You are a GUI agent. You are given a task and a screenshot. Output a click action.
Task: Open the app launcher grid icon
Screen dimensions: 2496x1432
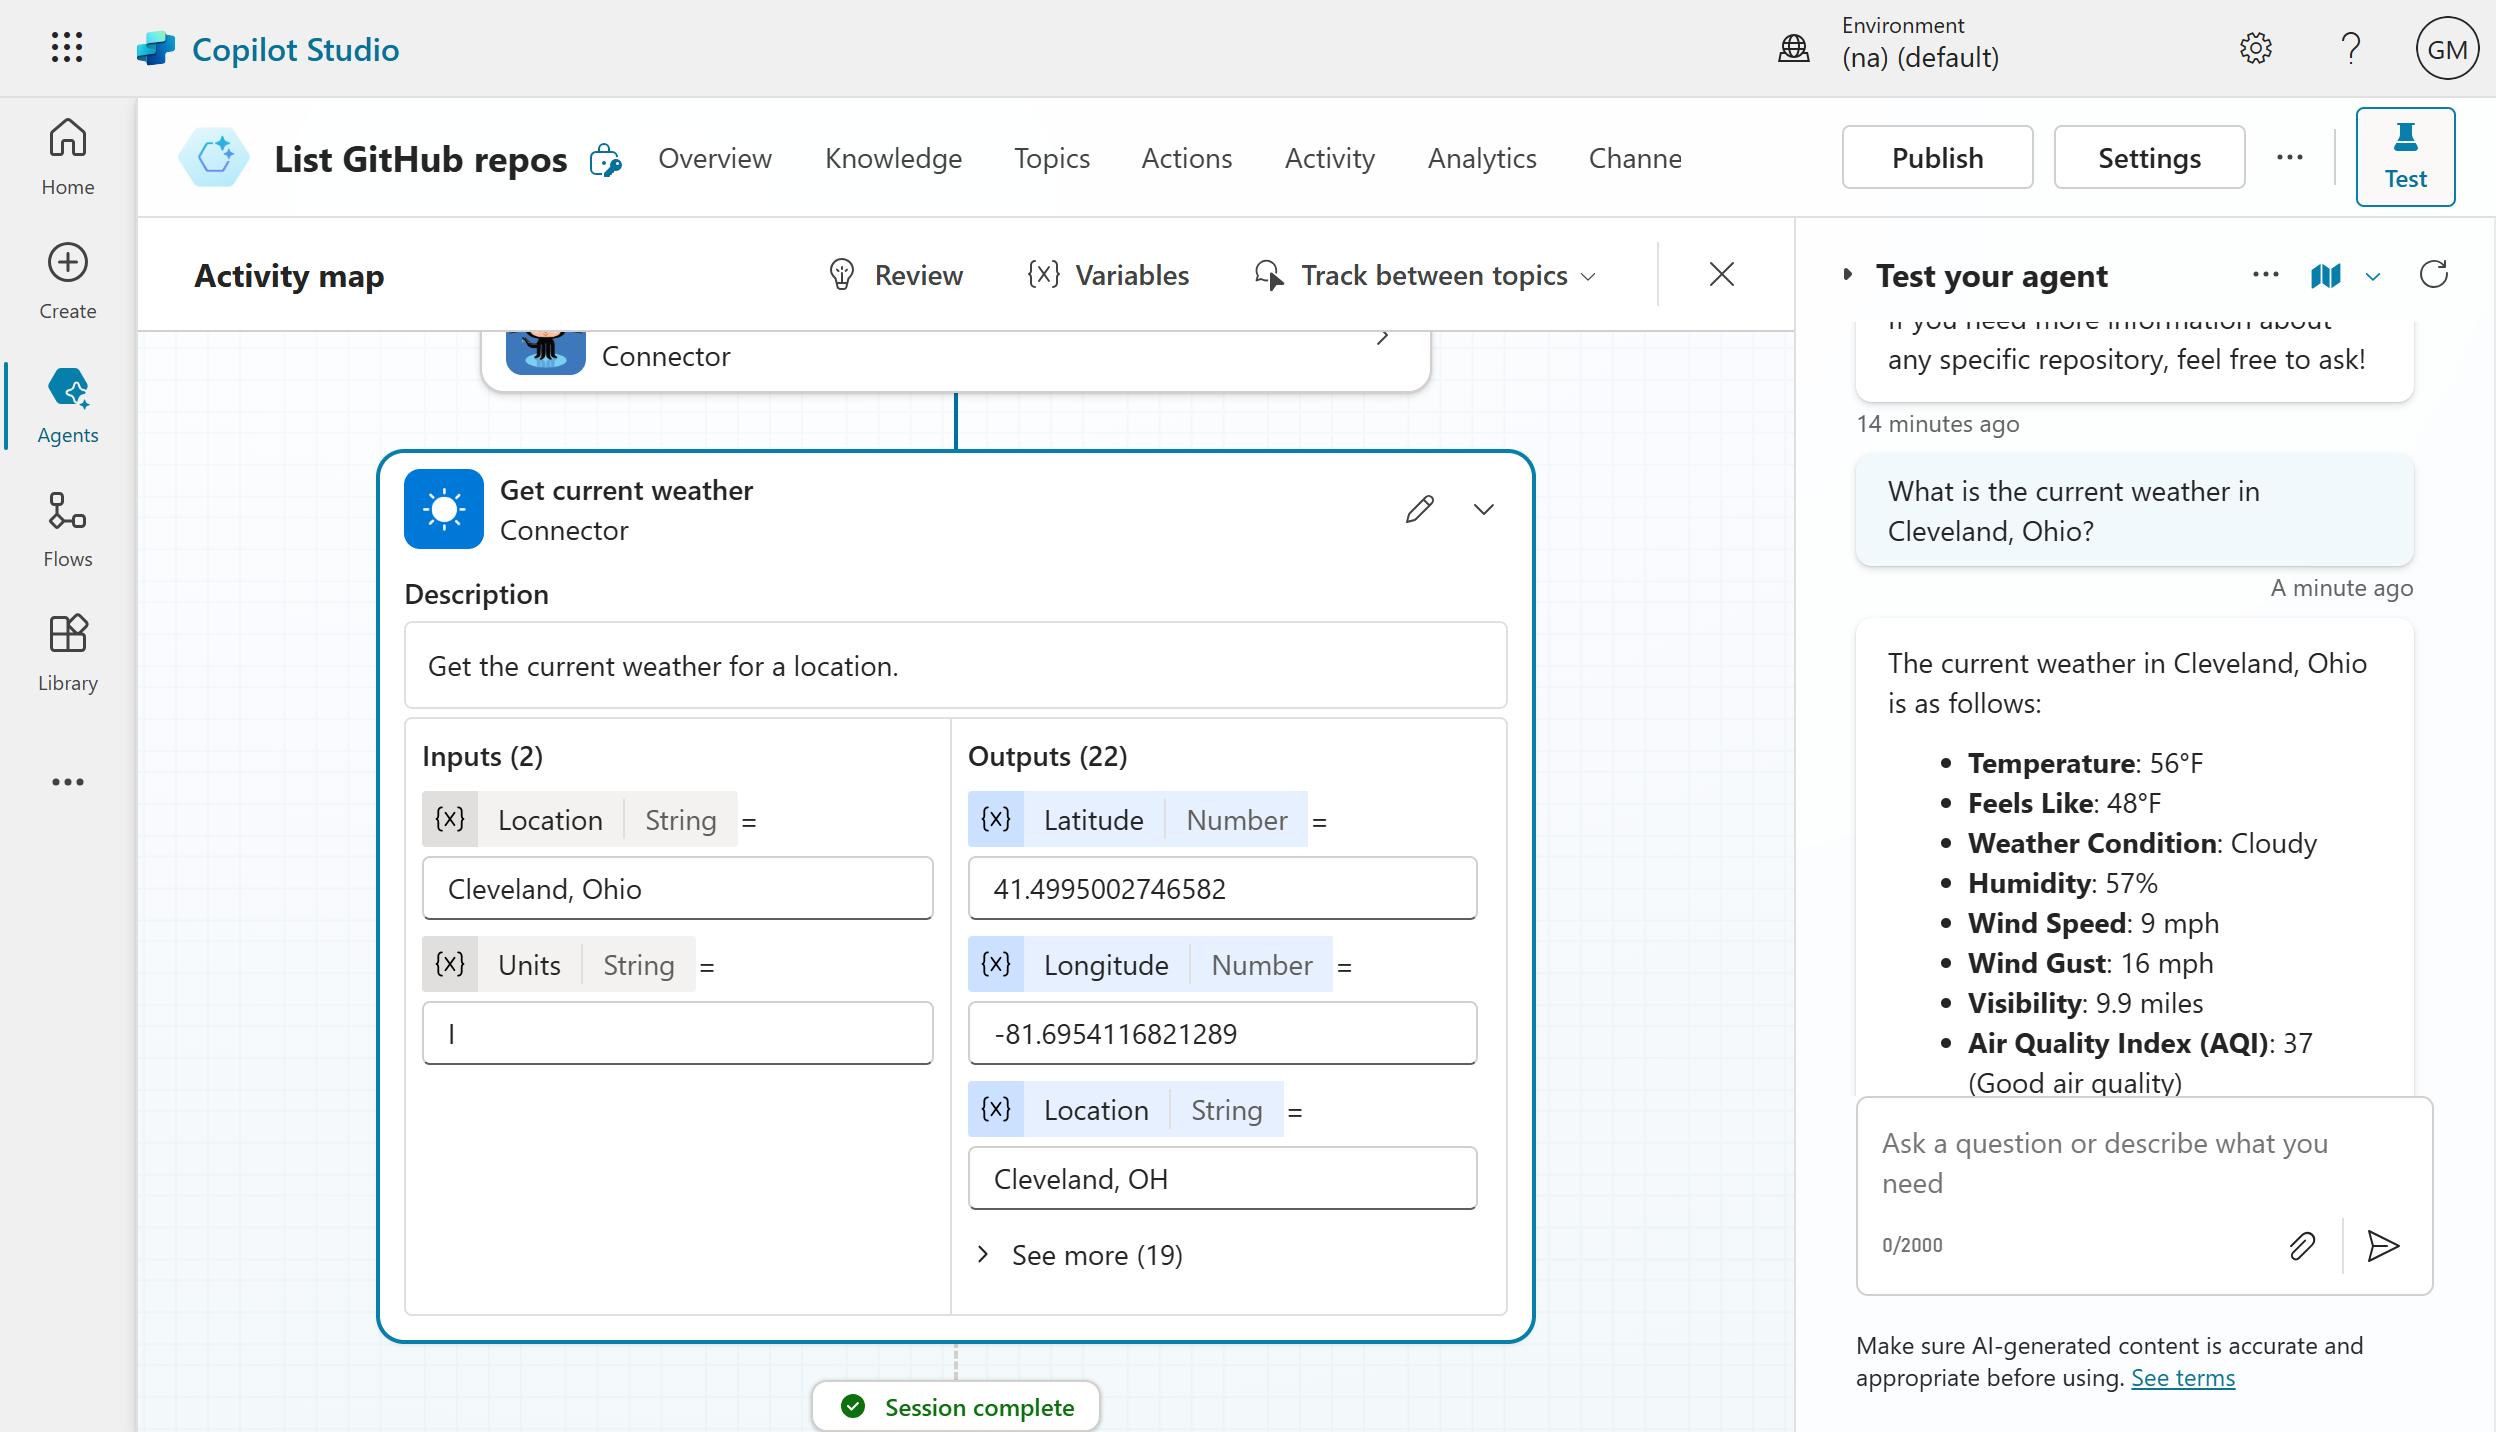click(x=67, y=48)
